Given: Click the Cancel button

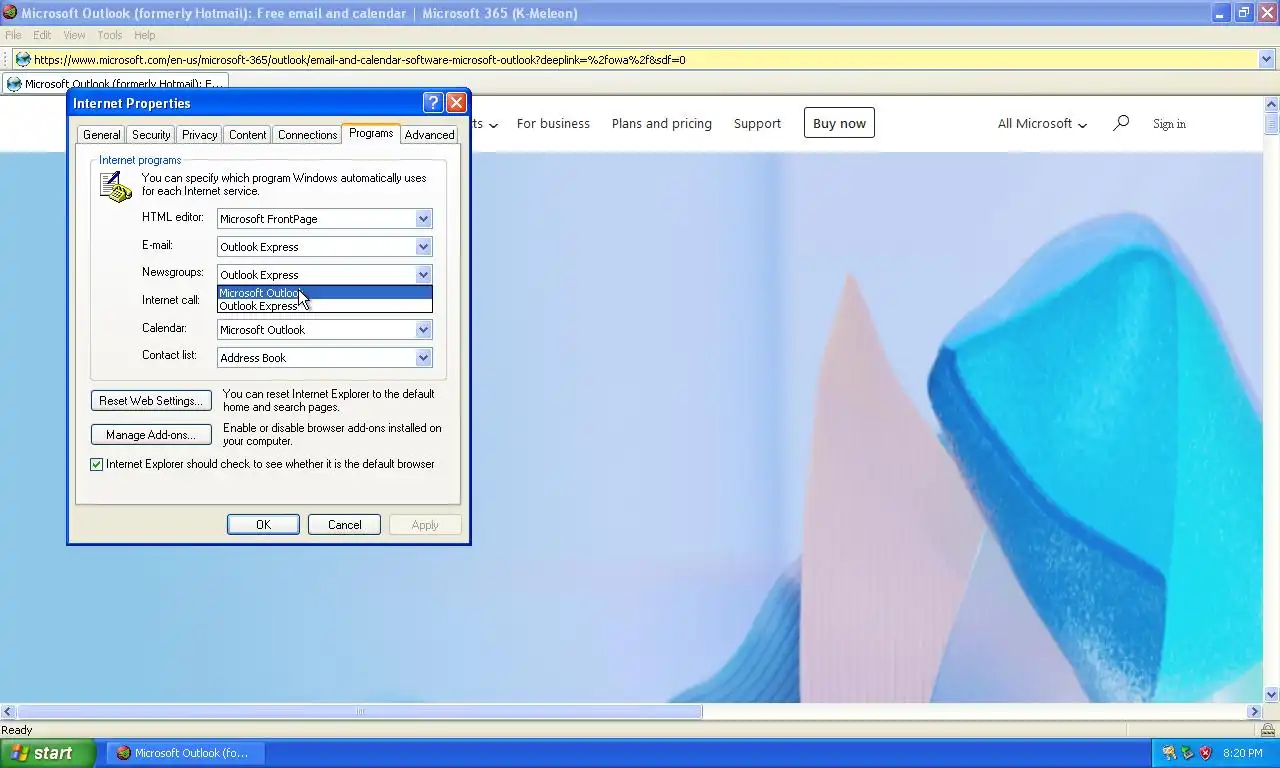Looking at the screenshot, I should [x=345, y=525].
